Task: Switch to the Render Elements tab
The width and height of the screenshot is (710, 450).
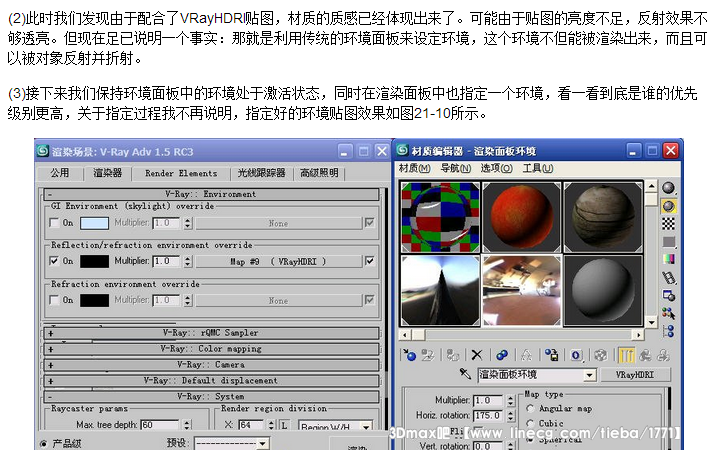Action: click(x=181, y=173)
